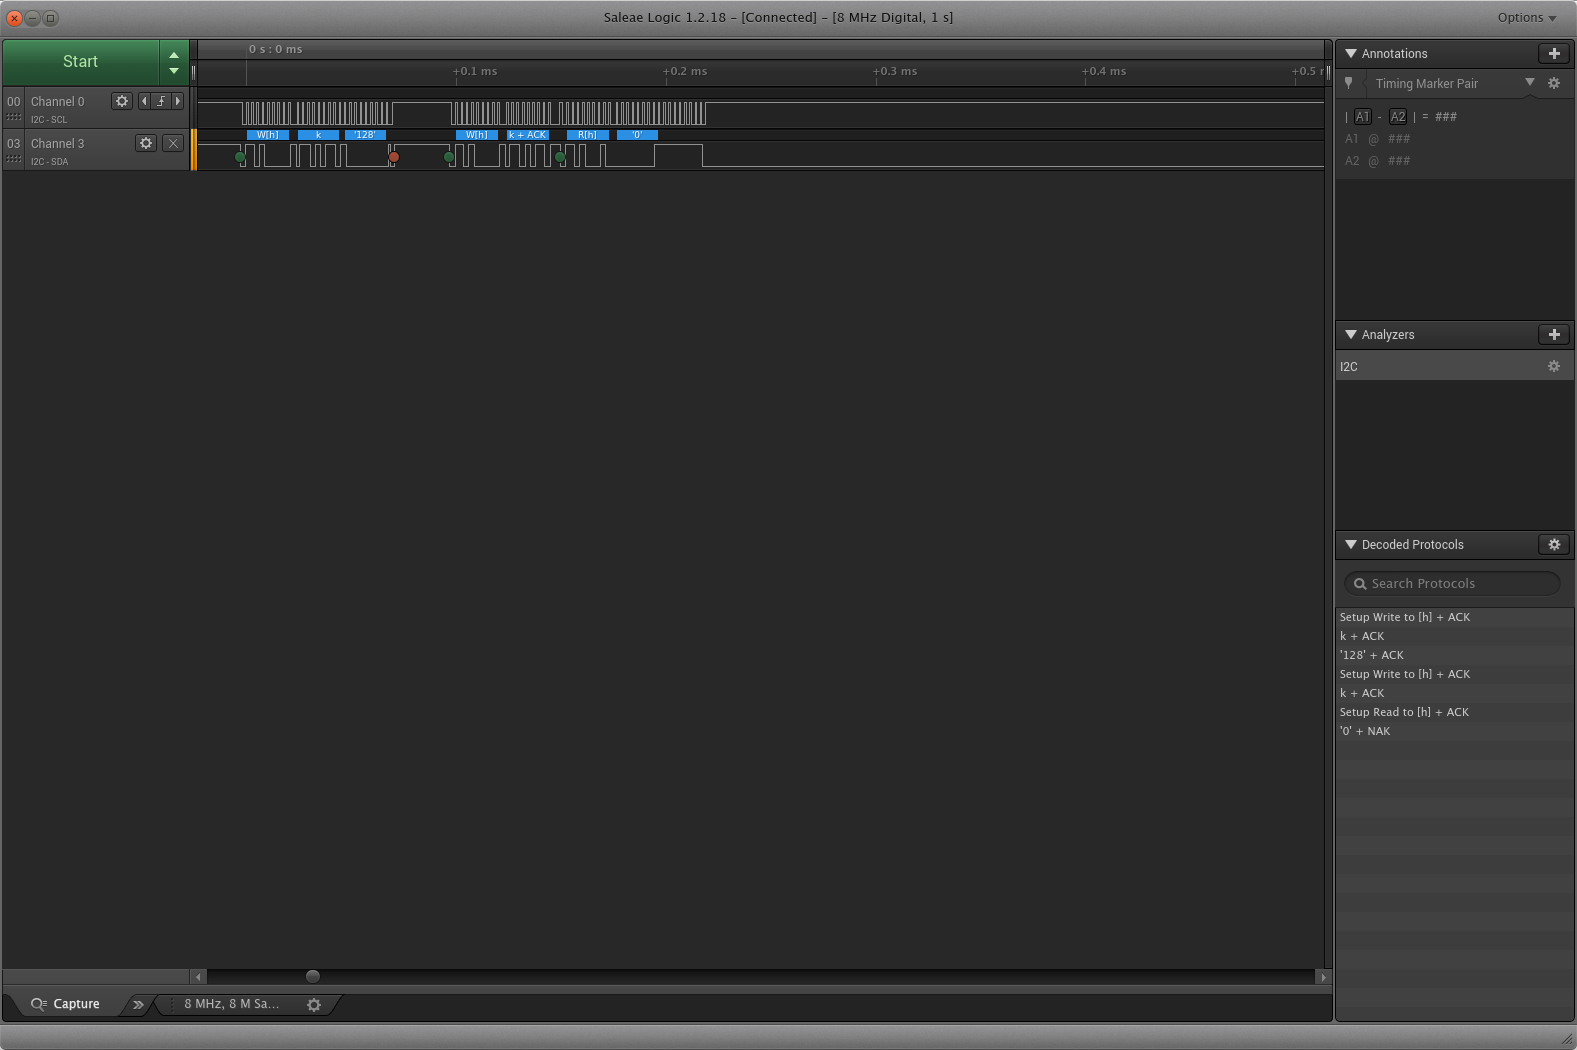Open I2C analyzer settings gear

coord(1554,367)
